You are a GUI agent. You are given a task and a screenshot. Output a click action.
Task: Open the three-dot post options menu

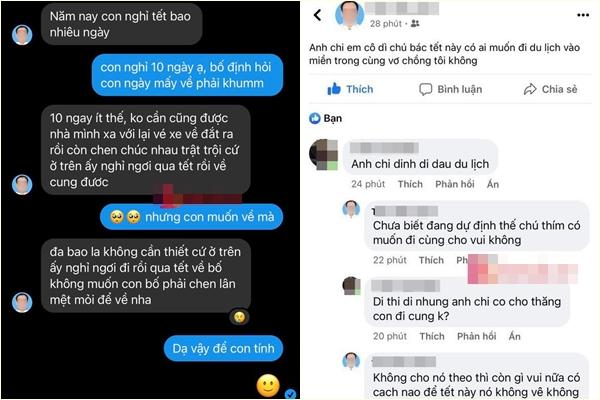(x=583, y=15)
